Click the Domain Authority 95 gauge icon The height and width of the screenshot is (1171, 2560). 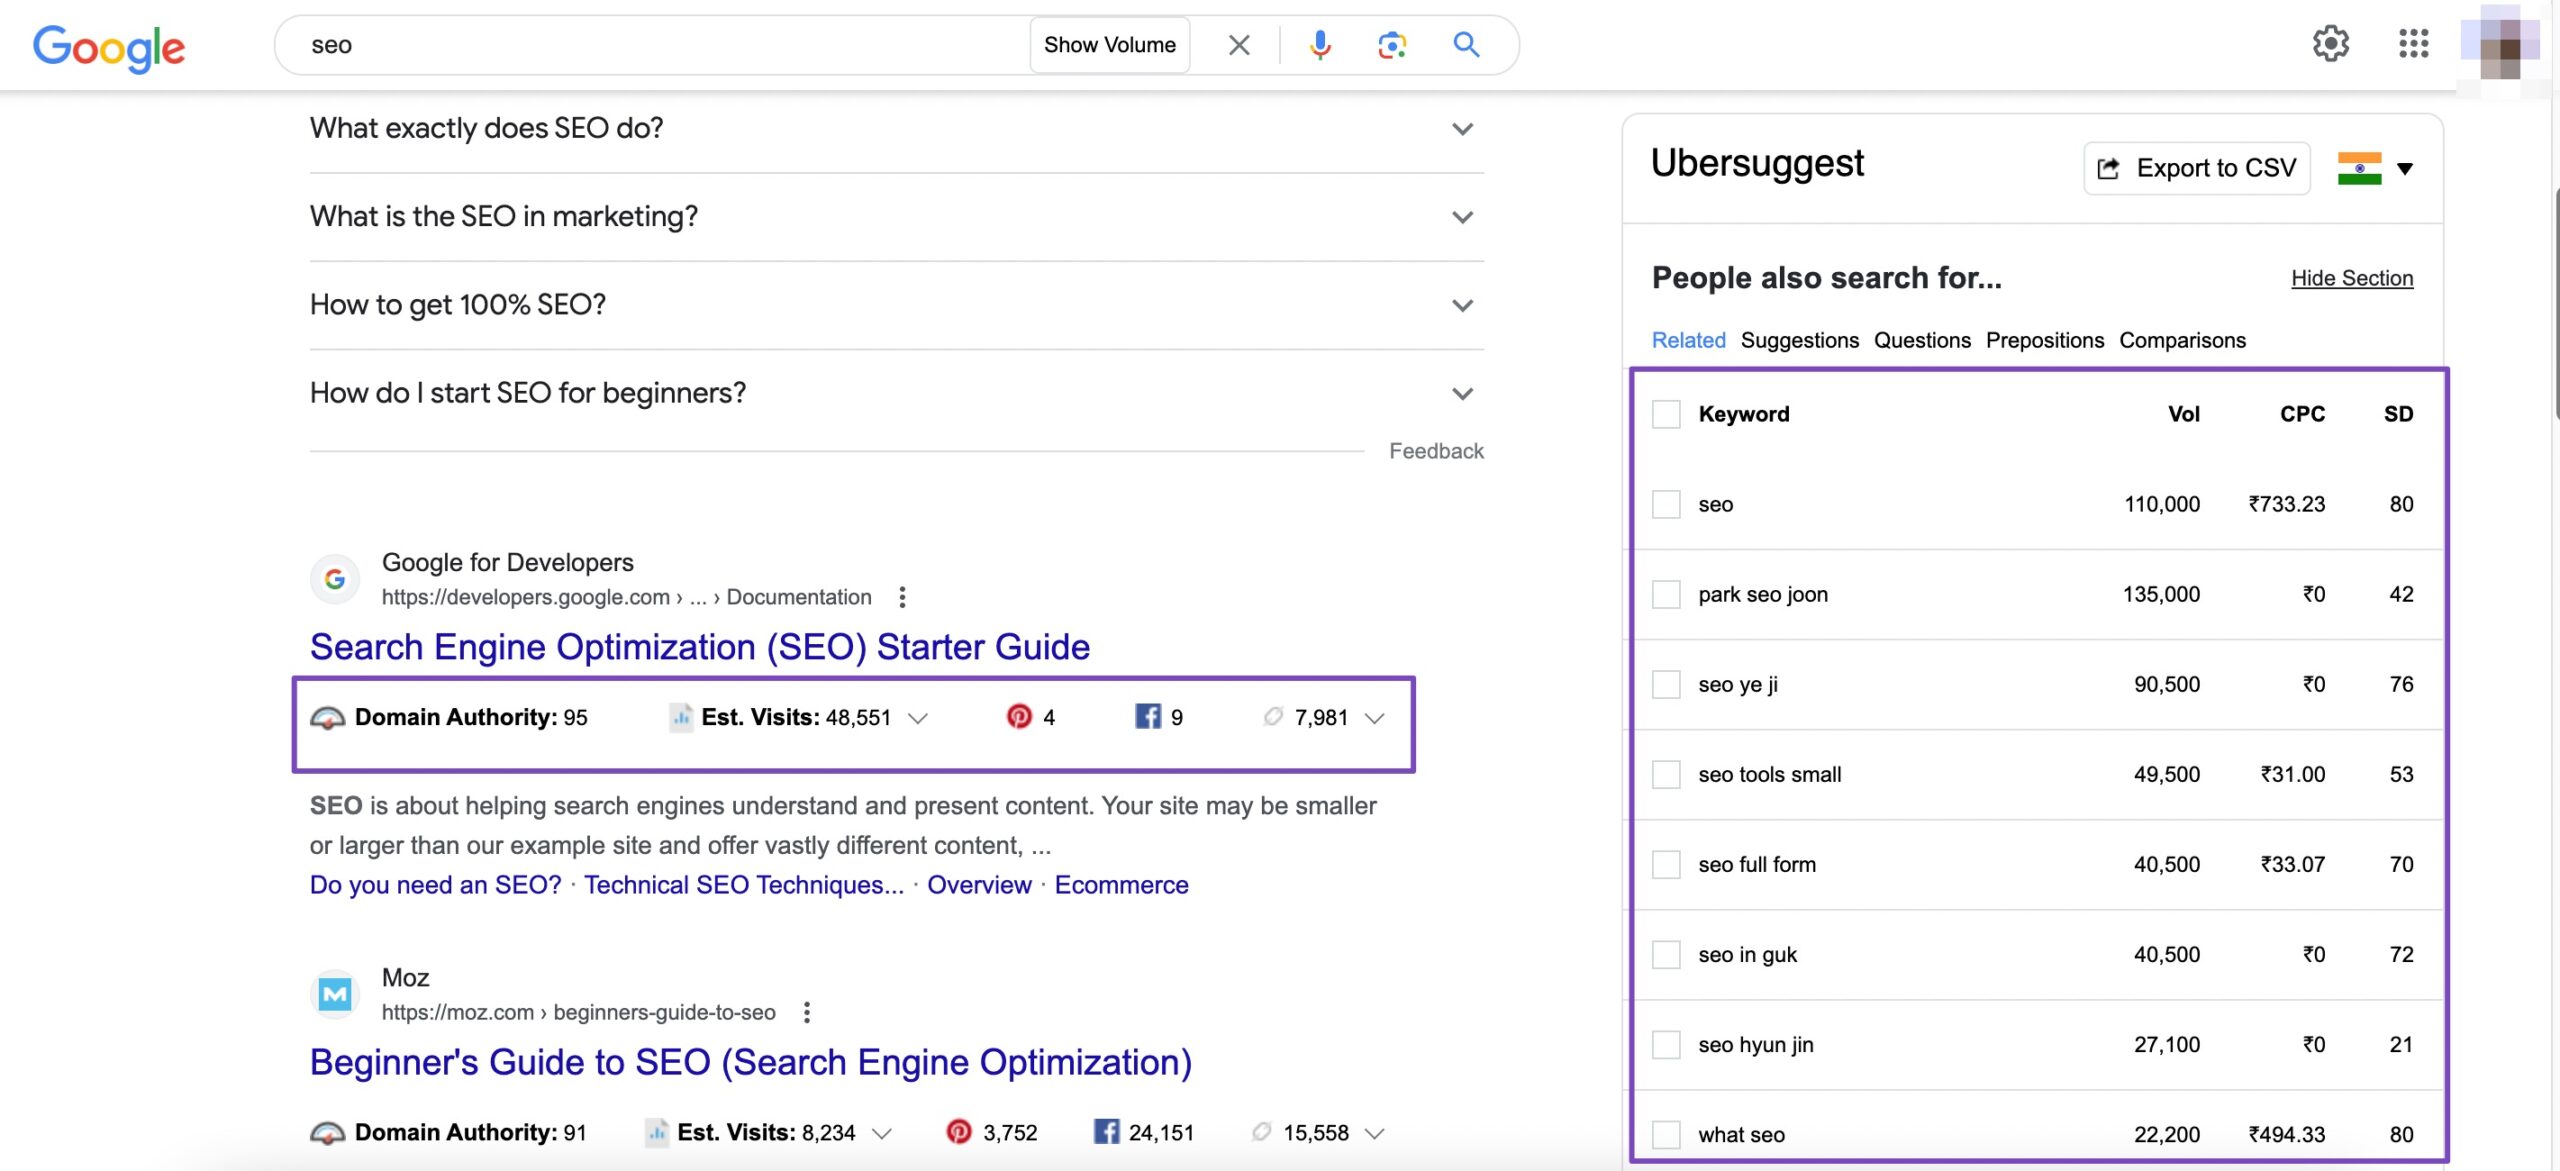328,717
